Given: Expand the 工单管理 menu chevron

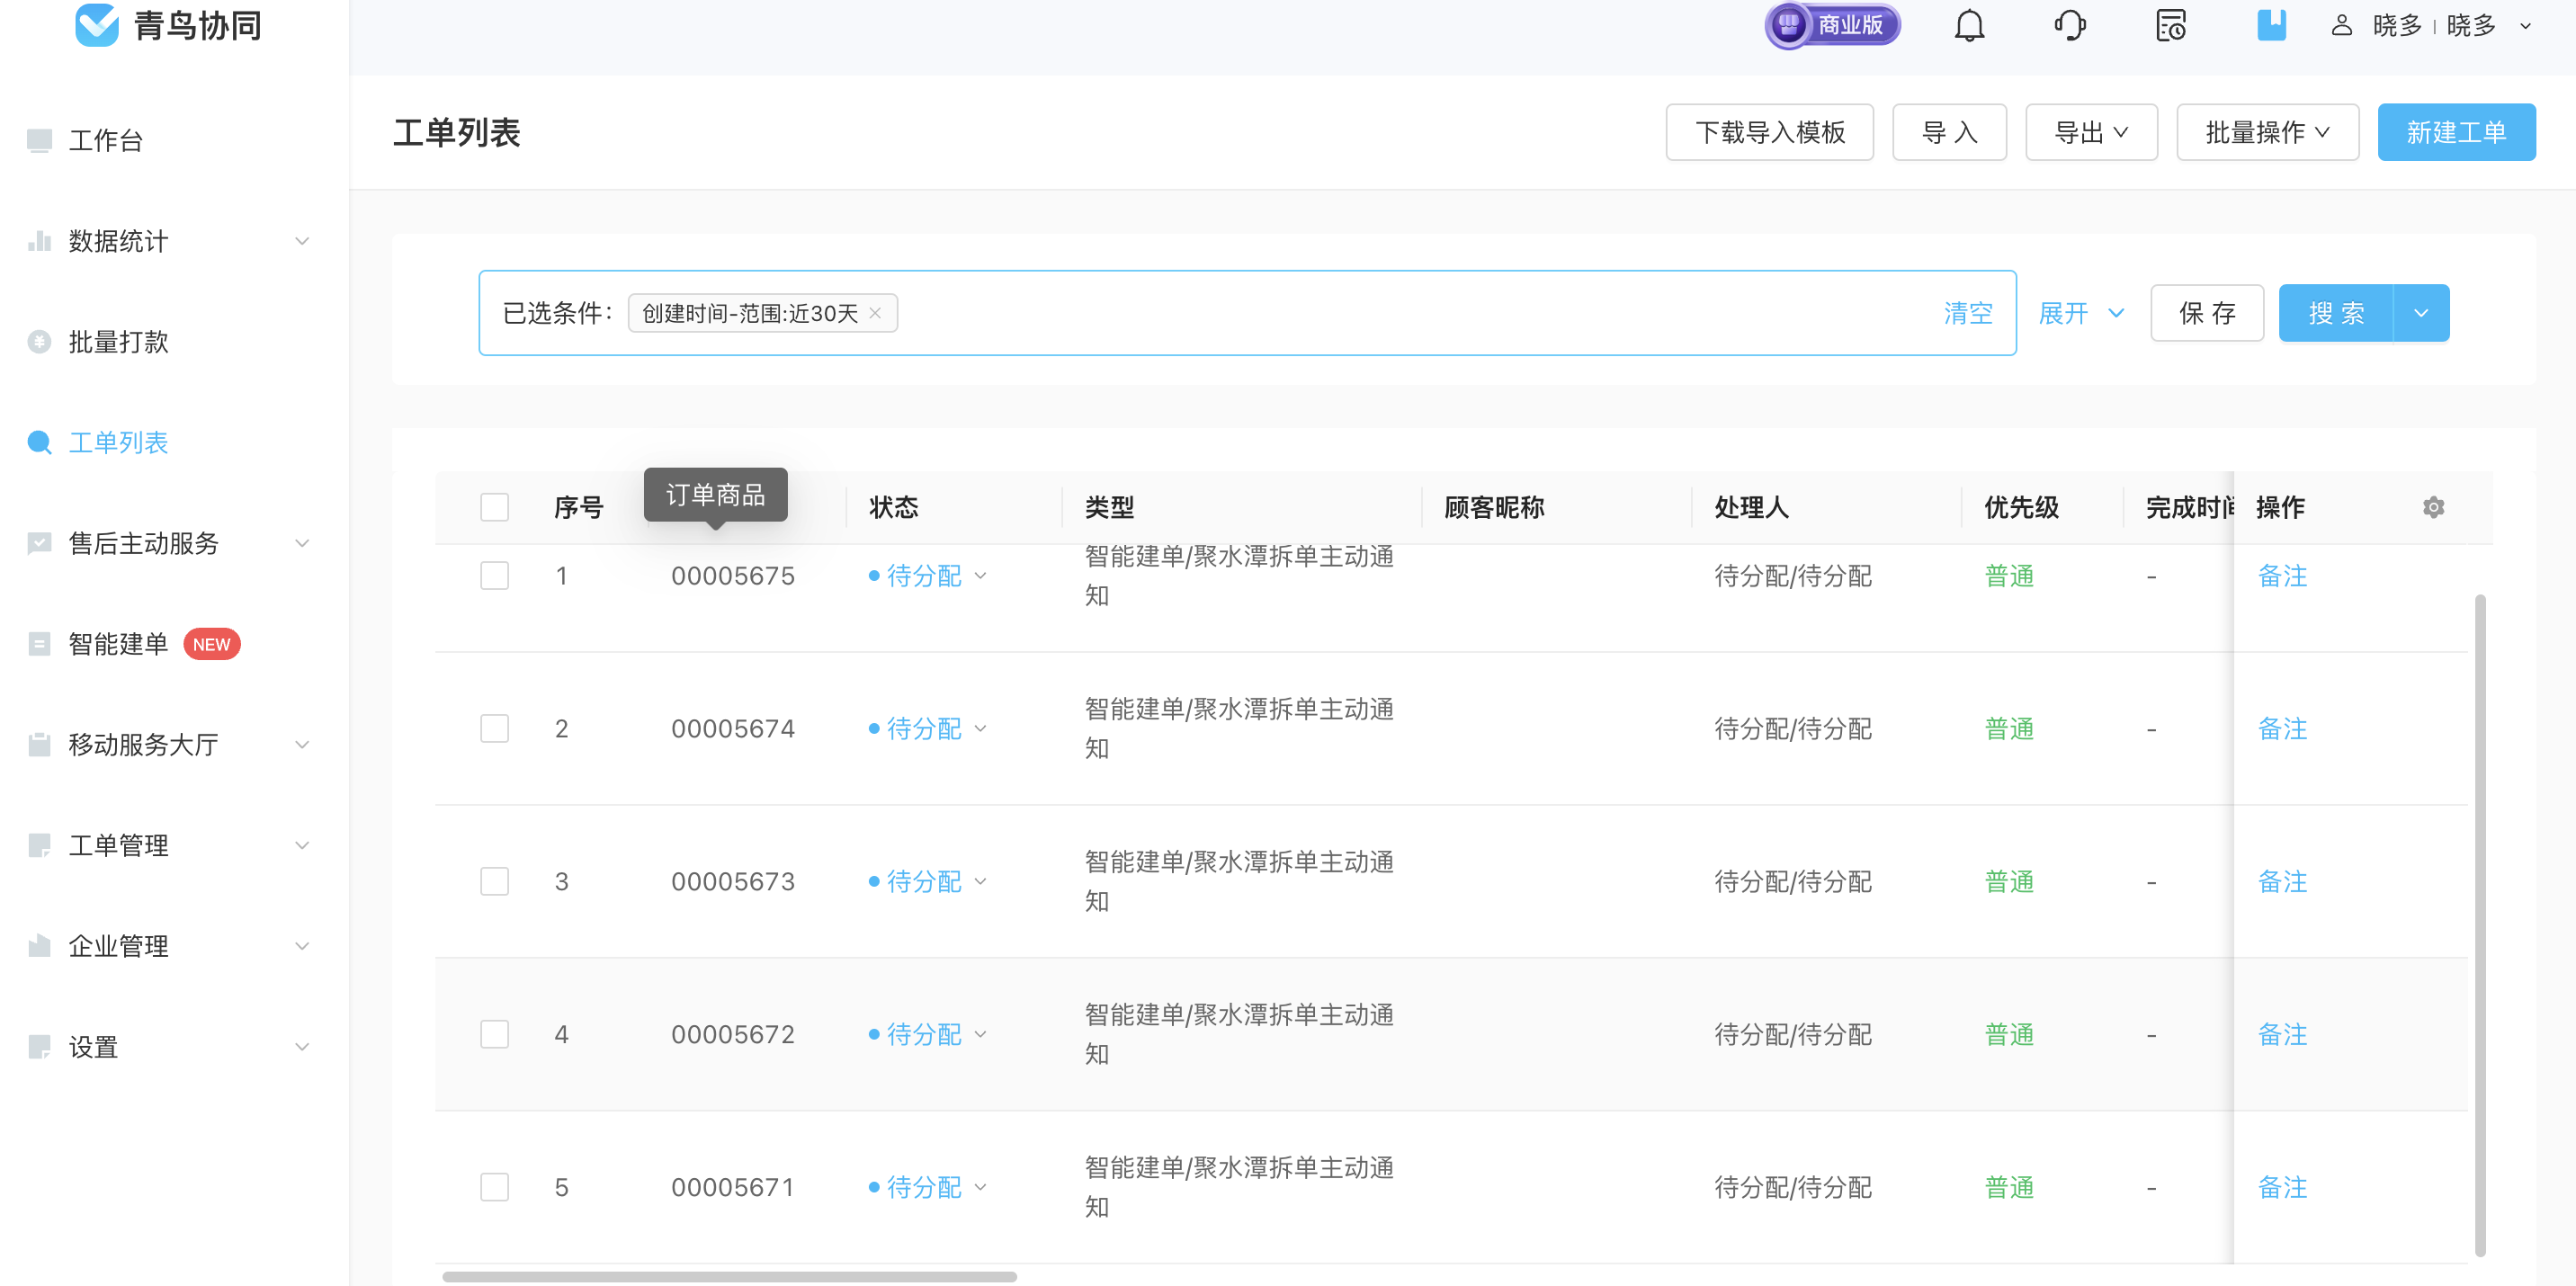Looking at the screenshot, I should [x=302, y=845].
